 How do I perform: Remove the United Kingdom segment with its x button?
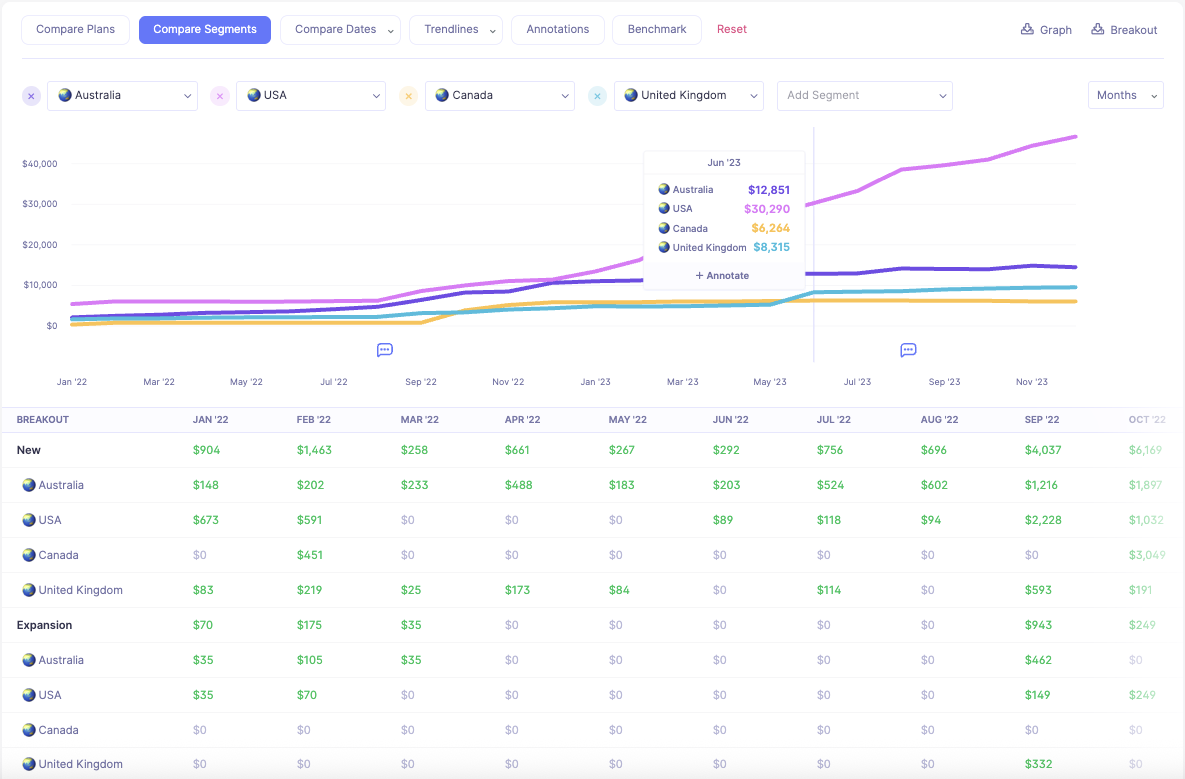pyautogui.click(x=598, y=96)
